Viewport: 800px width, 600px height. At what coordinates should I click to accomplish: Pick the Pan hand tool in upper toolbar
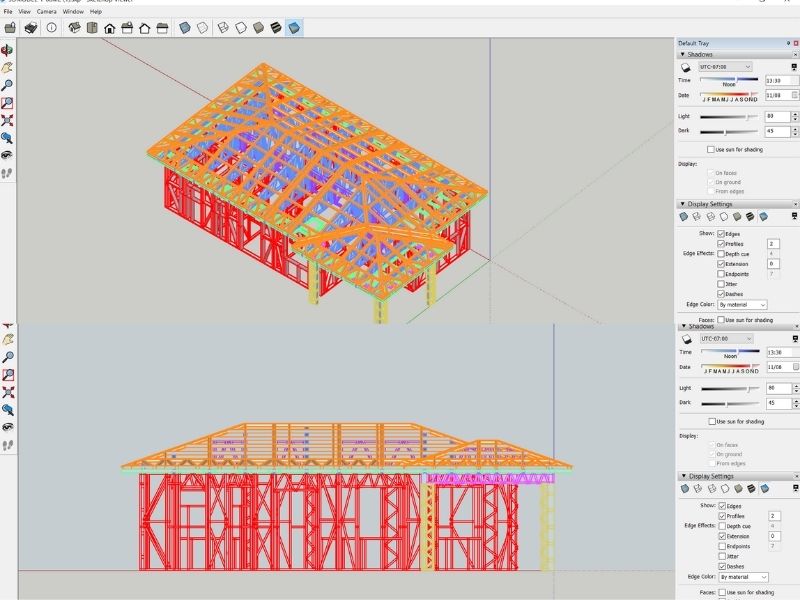(7, 67)
